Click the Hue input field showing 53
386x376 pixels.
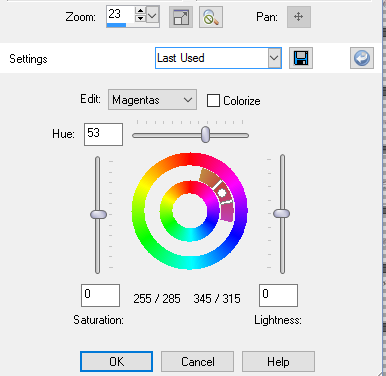coord(103,134)
